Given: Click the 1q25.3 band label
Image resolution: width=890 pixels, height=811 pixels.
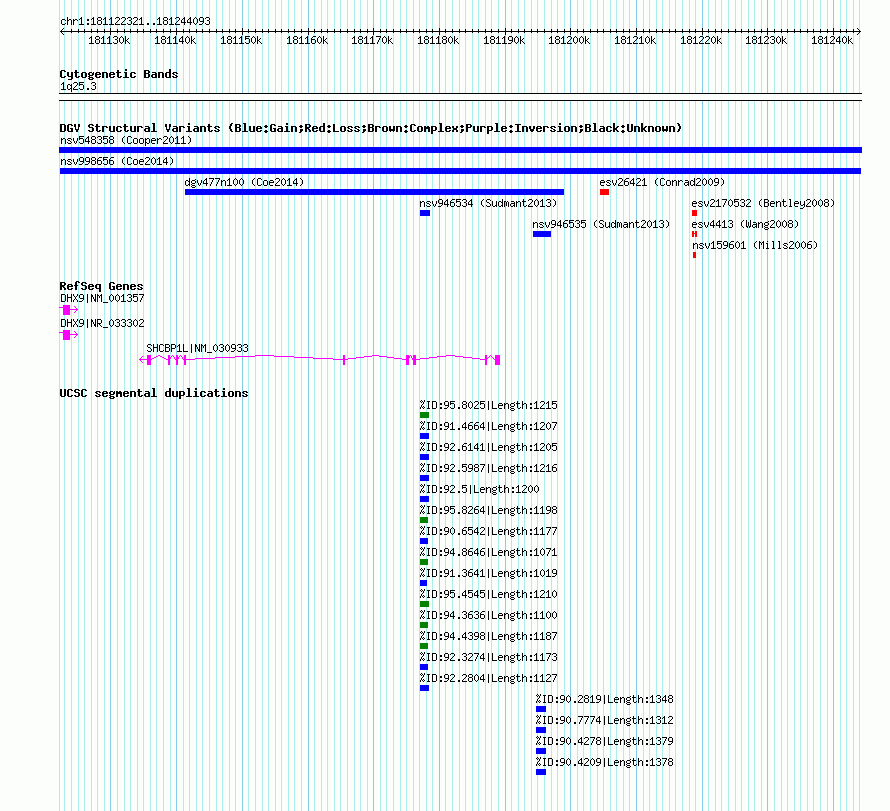Looking at the screenshot, I should click(78, 86).
